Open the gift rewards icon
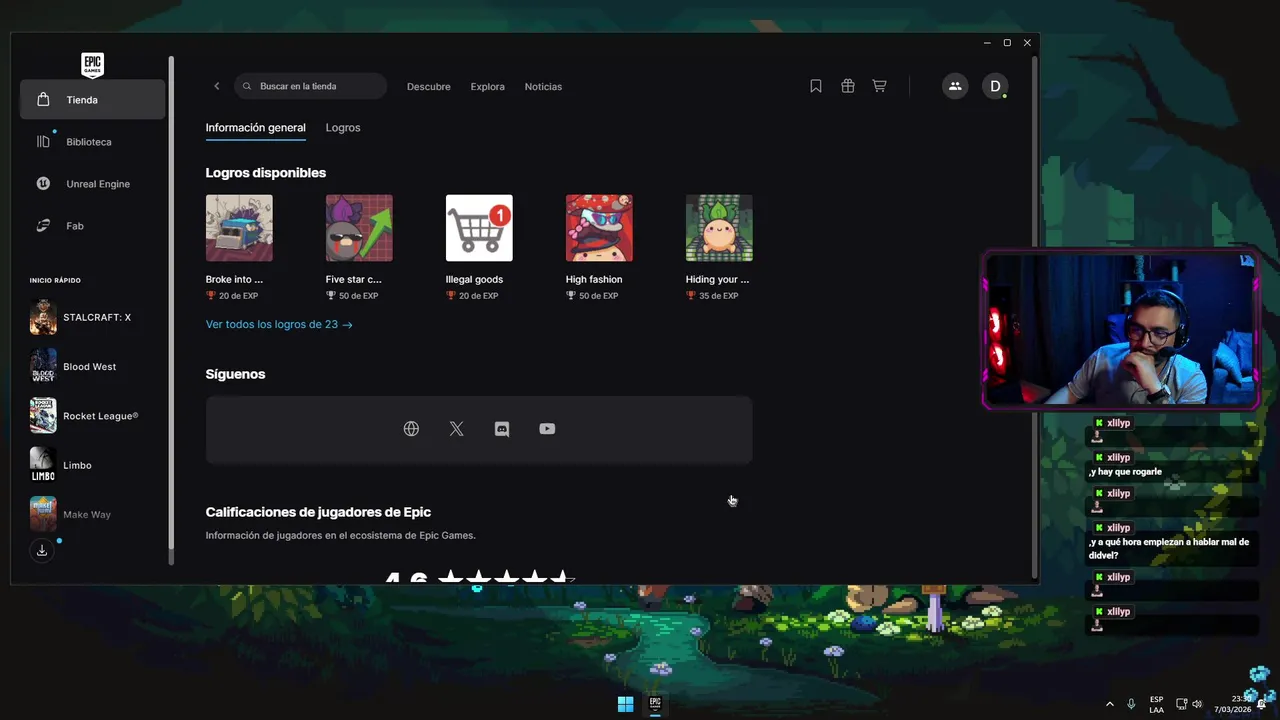The width and height of the screenshot is (1280, 720). click(848, 86)
